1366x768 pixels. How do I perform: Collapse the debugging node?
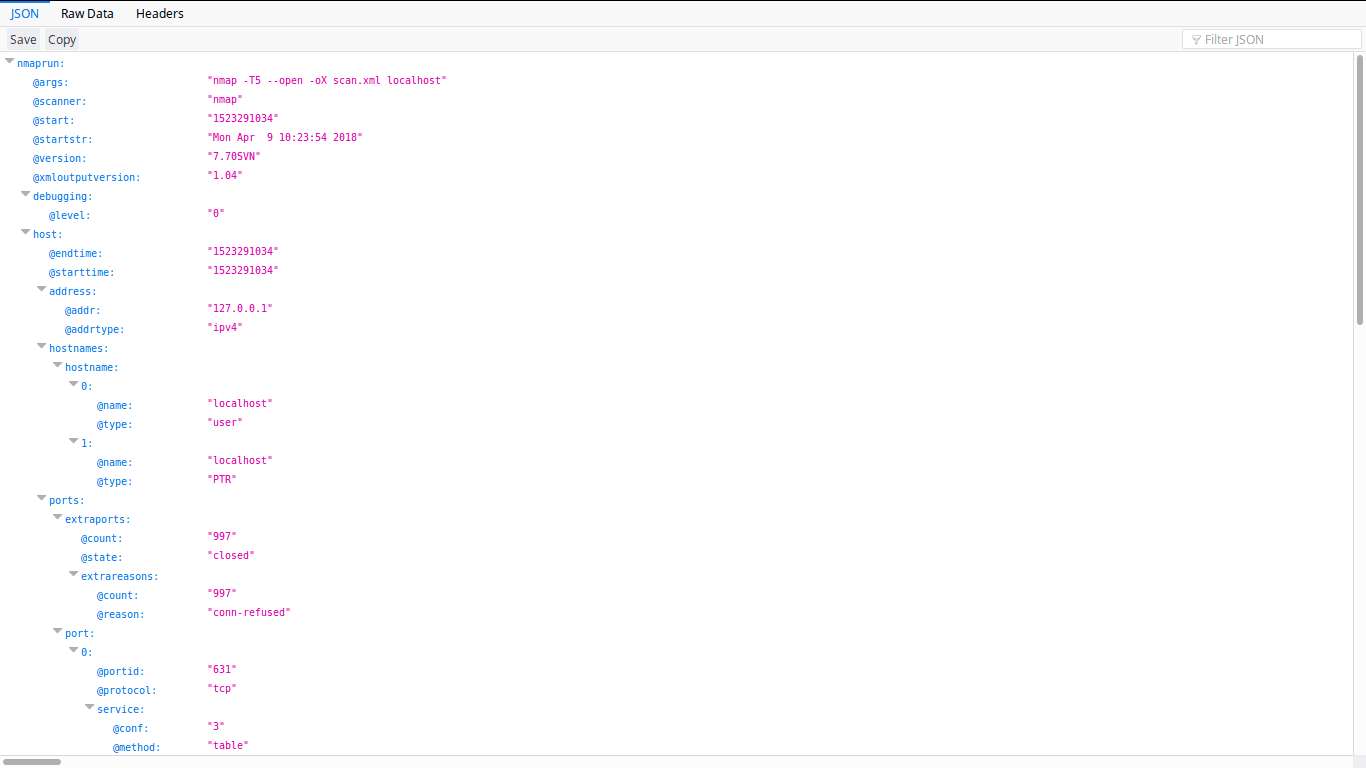(x=25, y=193)
